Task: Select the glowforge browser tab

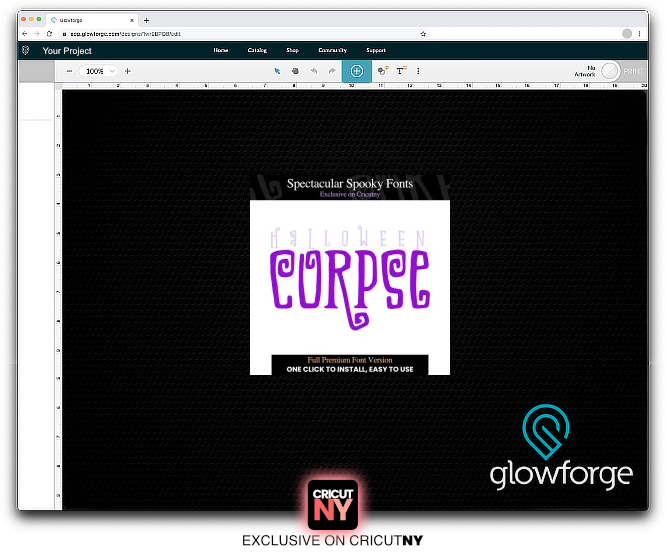Action: [x=91, y=20]
